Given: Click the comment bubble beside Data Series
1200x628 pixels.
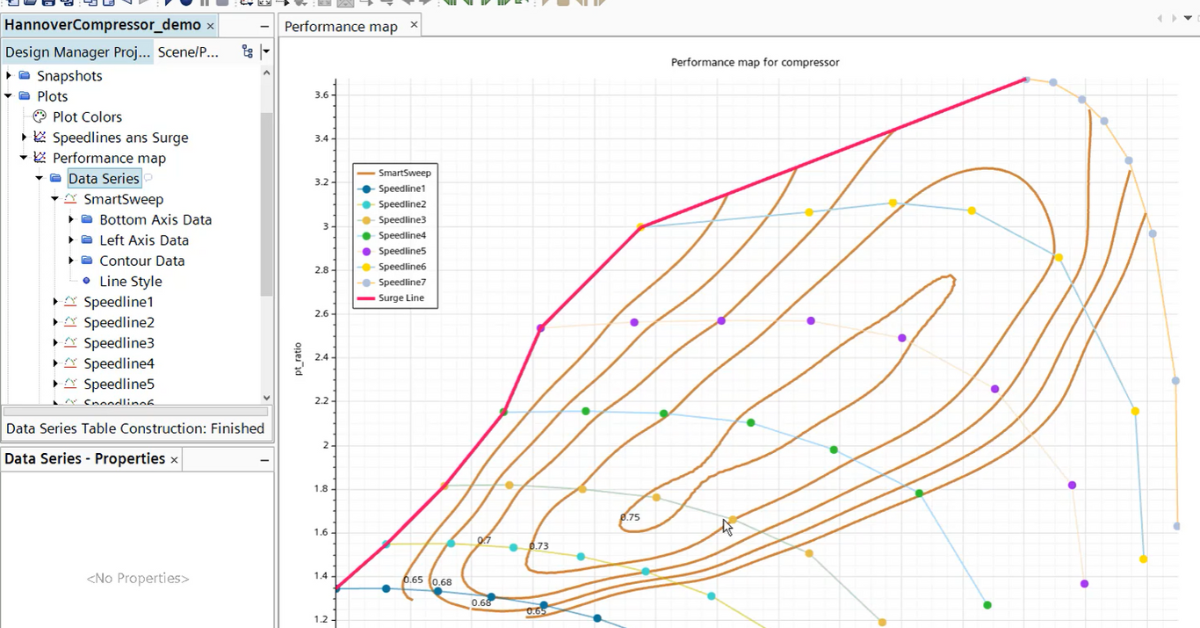Looking at the screenshot, I should tap(147, 178).
